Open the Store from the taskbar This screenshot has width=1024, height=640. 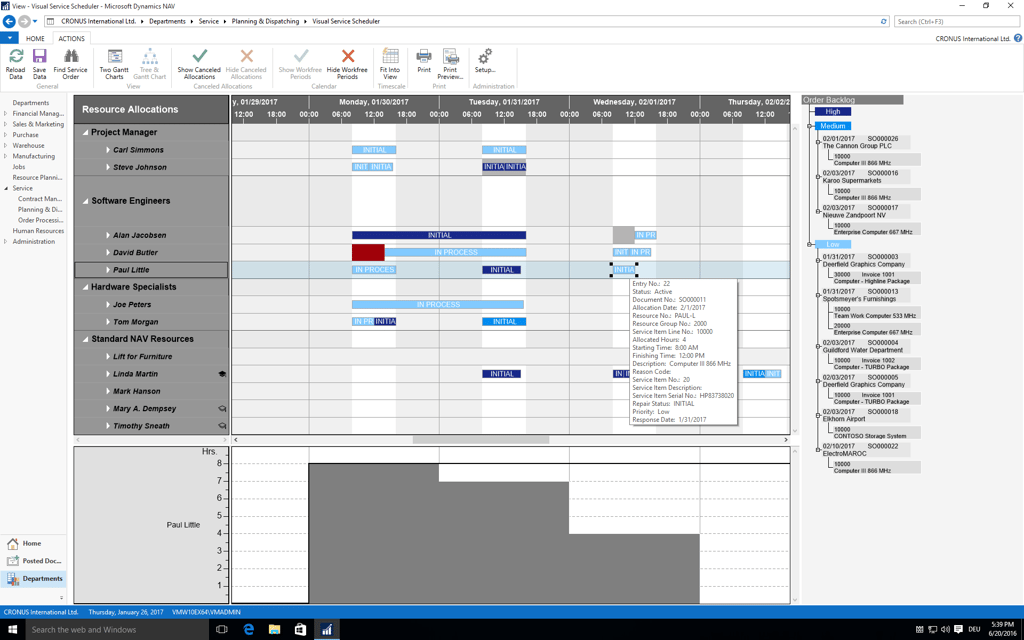pos(300,630)
